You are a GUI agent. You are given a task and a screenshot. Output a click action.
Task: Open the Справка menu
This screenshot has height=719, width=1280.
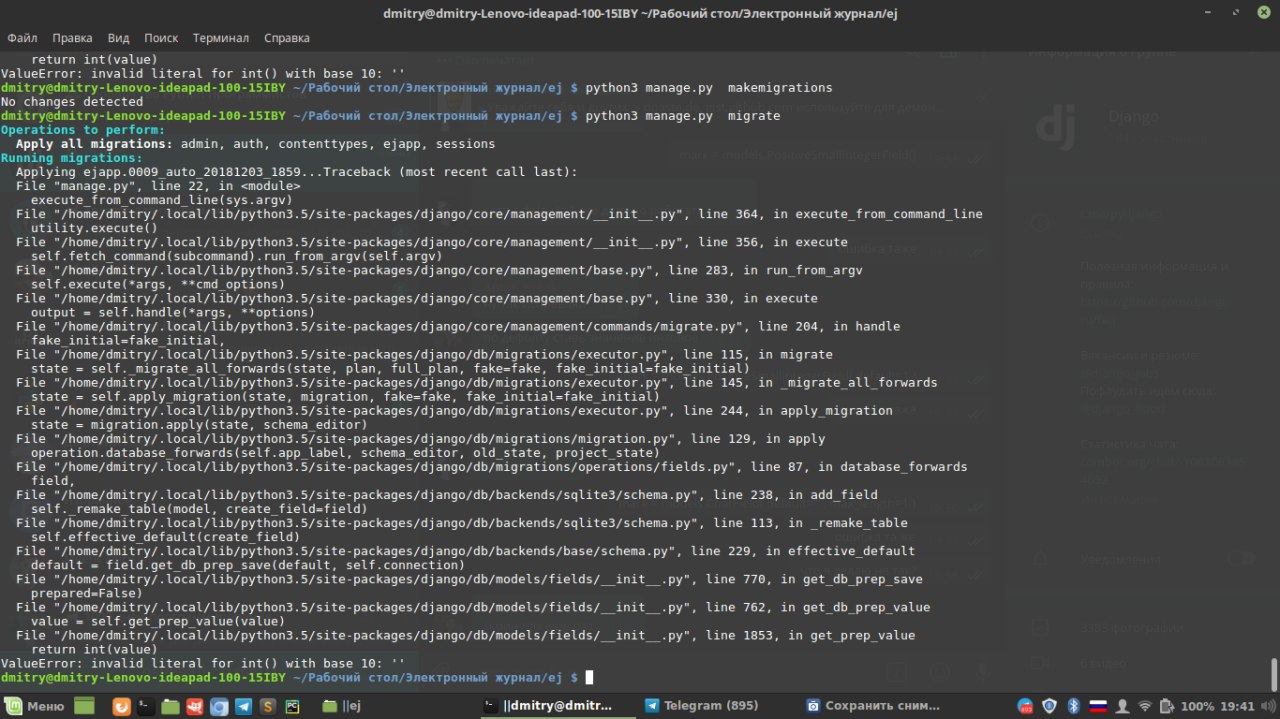pos(287,38)
